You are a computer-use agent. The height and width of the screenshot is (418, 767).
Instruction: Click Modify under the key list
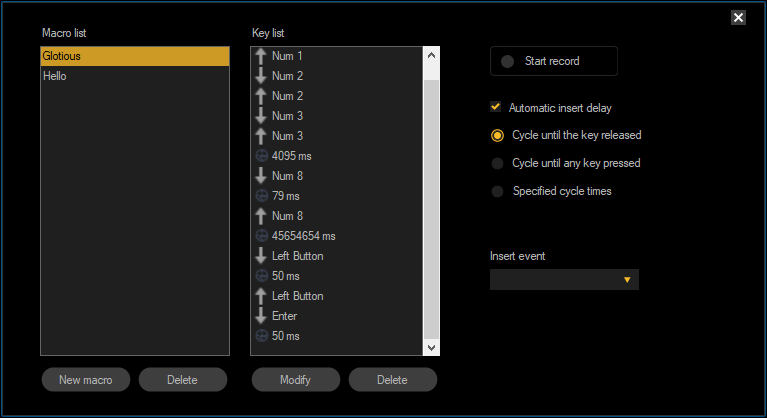coord(295,380)
